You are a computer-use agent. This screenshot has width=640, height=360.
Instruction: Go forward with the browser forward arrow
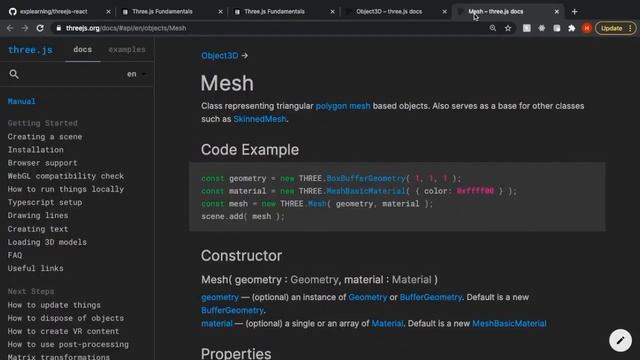pyautogui.click(x=25, y=28)
